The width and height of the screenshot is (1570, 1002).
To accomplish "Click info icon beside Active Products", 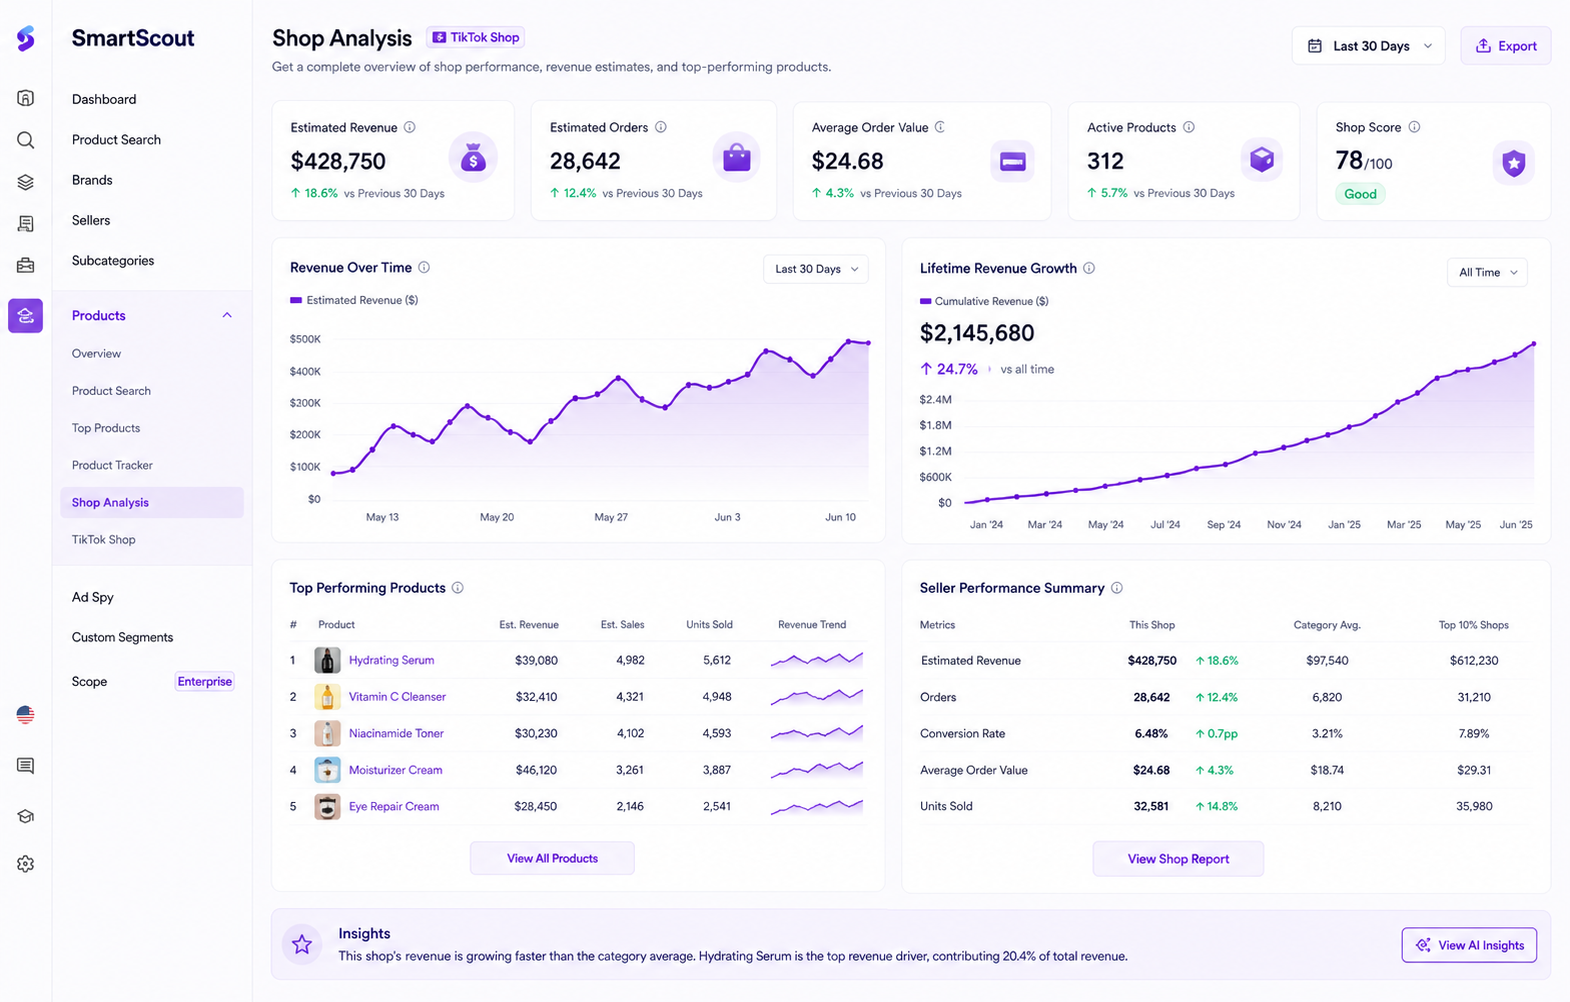I will point(1189,127).
